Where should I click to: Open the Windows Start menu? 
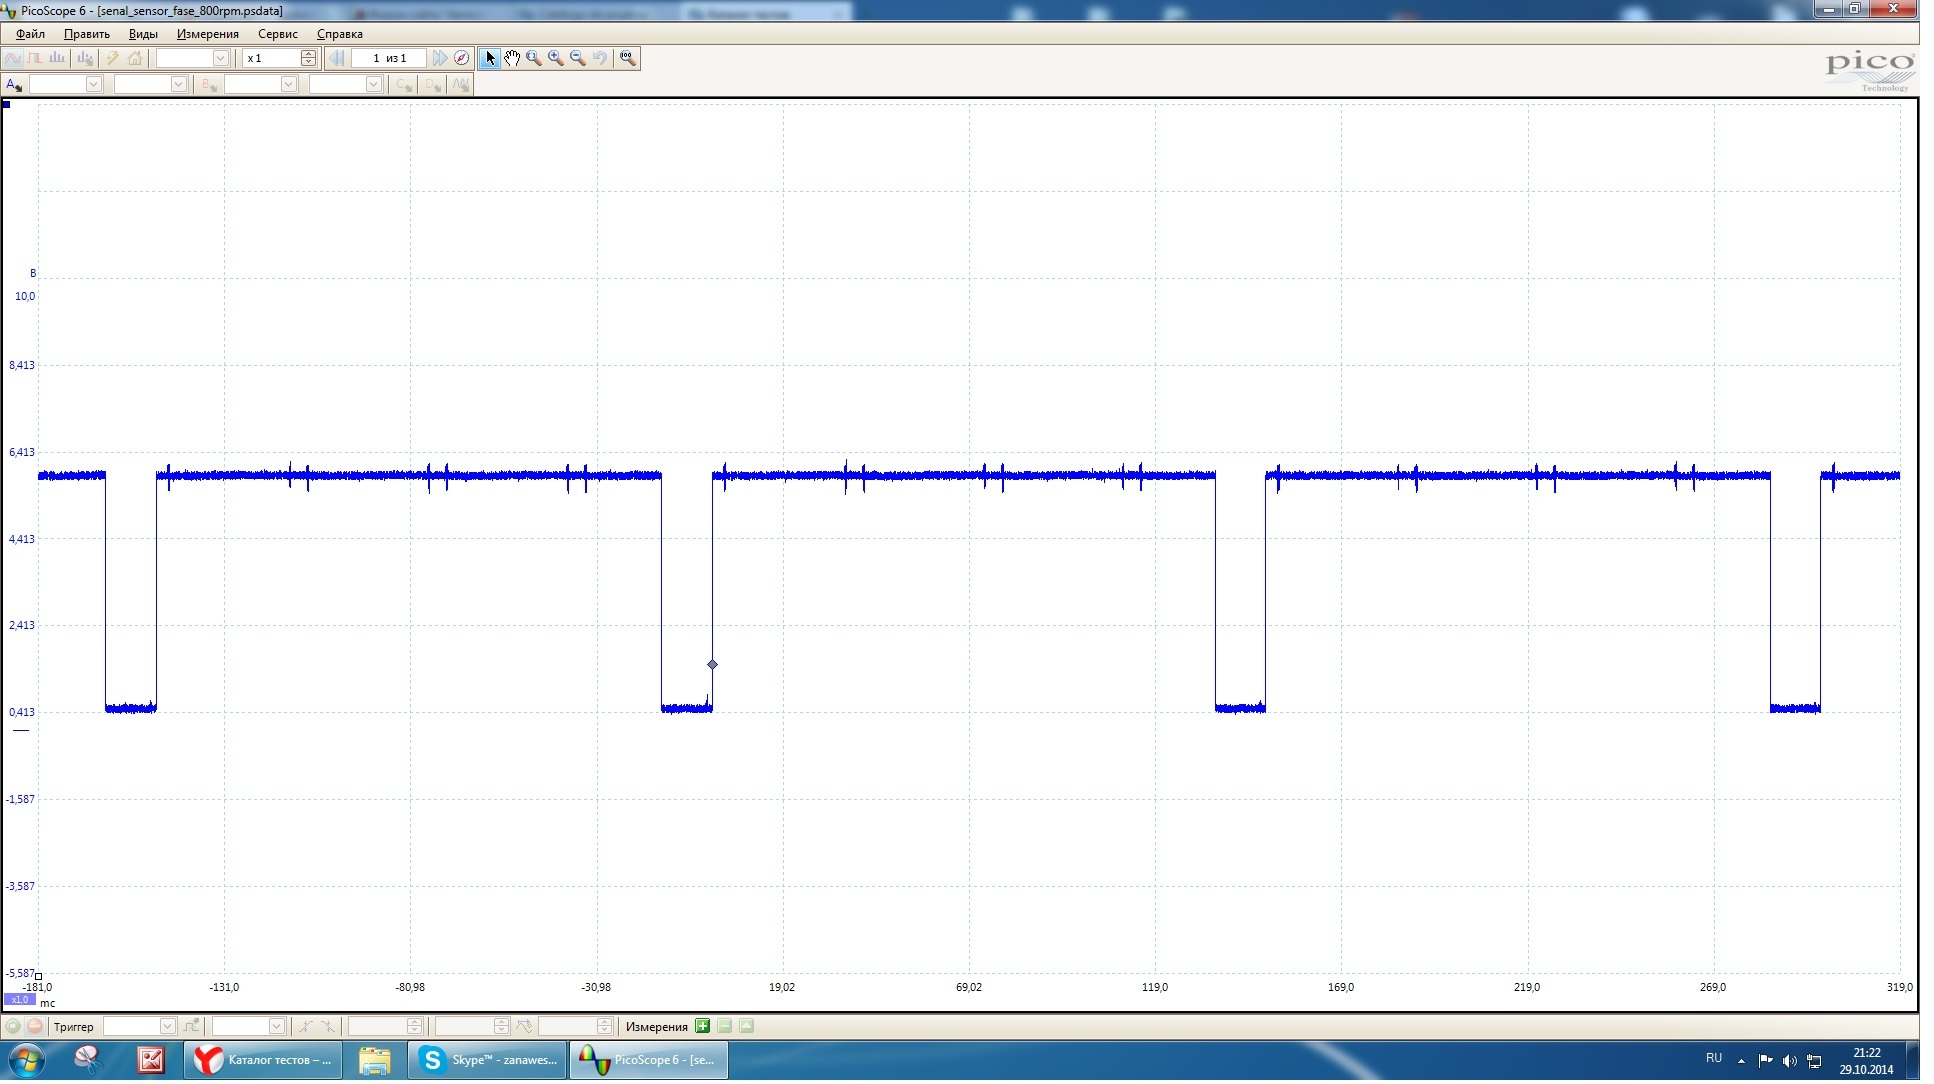pyautogui.click(x=26, y=1060)
